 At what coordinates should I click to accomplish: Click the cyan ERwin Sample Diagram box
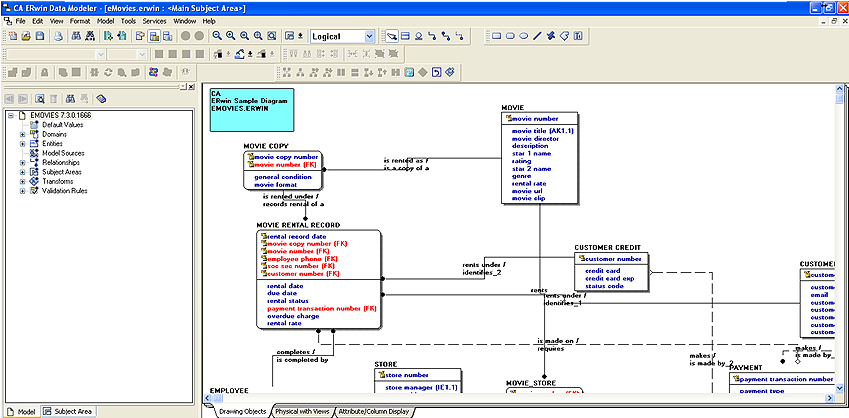click(245, 110)
